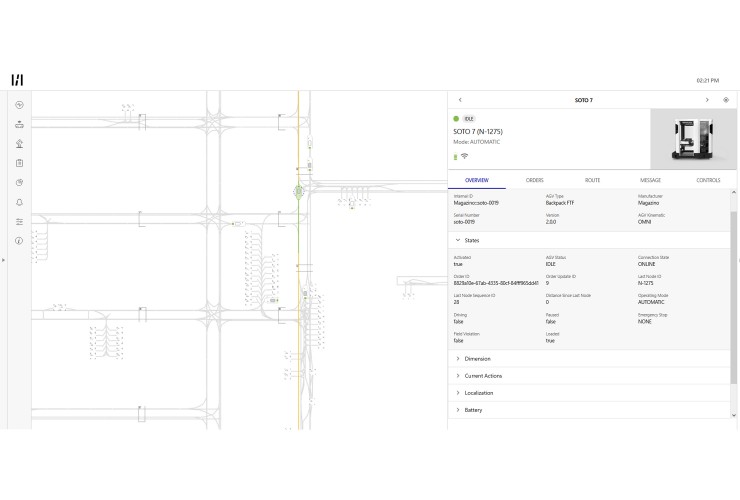Expand the Localization section
Screen dimensions: 740x500
589,393
